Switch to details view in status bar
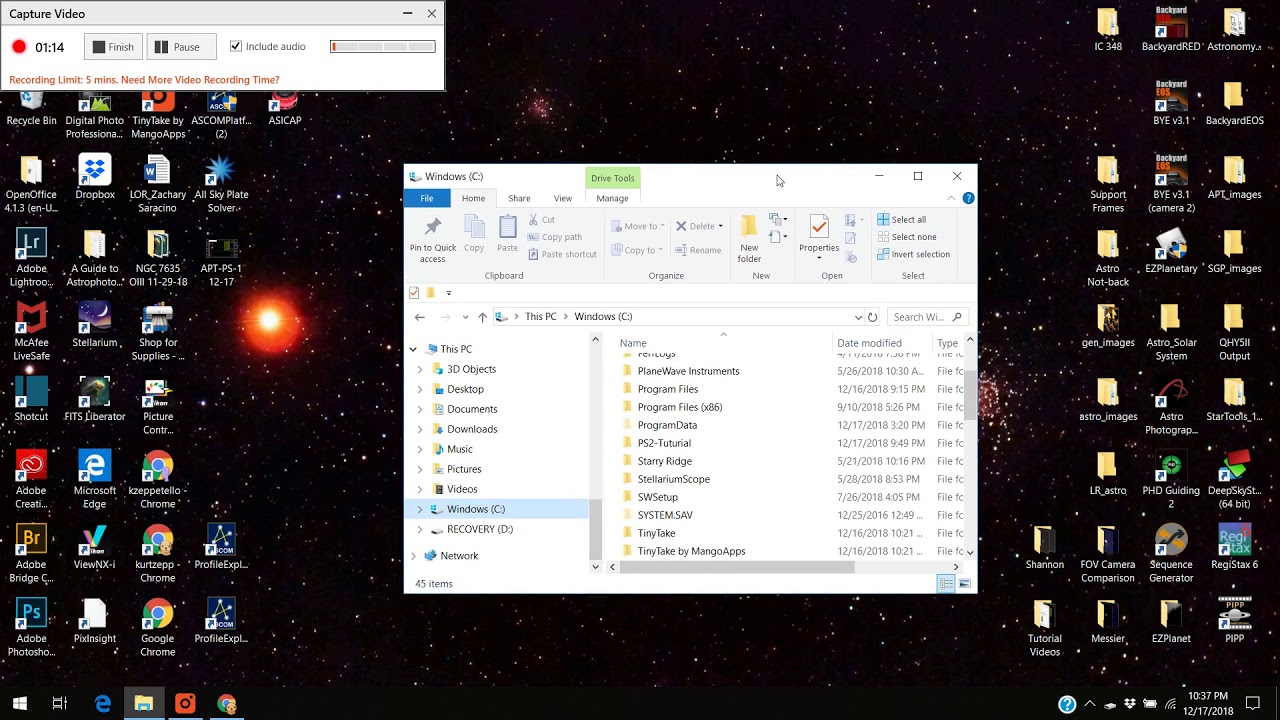This screenshot has width=1280, height=720. (946, 584)
